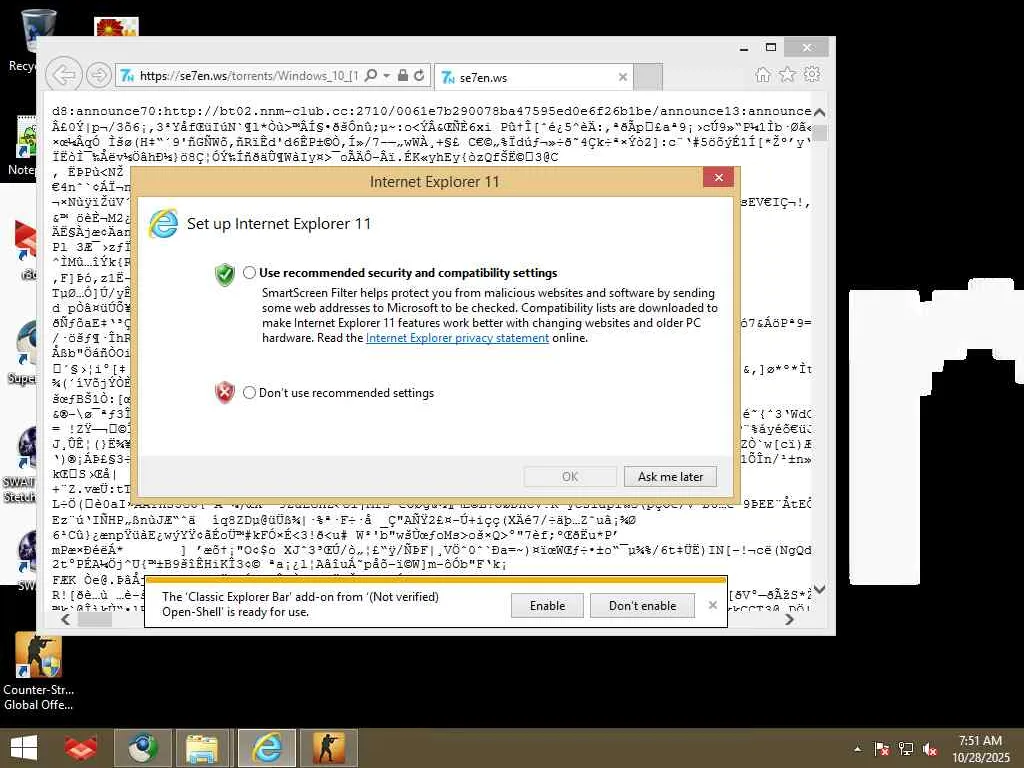
Task: Select Use recommended security and compatibility settings
Action: click(x=249, y=273)
